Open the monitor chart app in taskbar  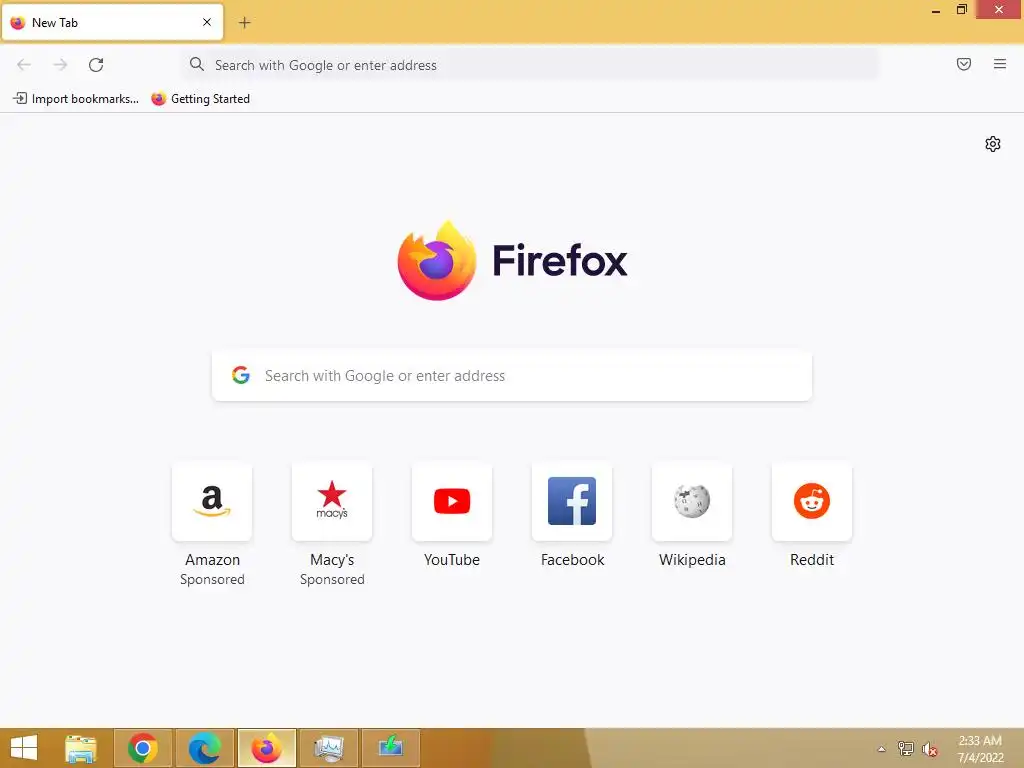click(328, 748)
